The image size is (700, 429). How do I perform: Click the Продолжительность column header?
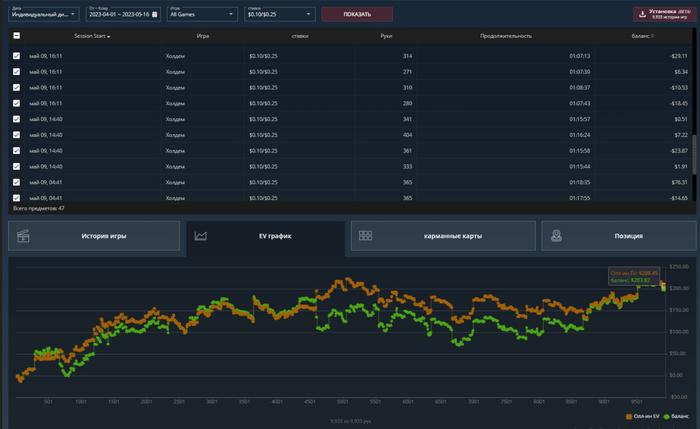point(506,36)
